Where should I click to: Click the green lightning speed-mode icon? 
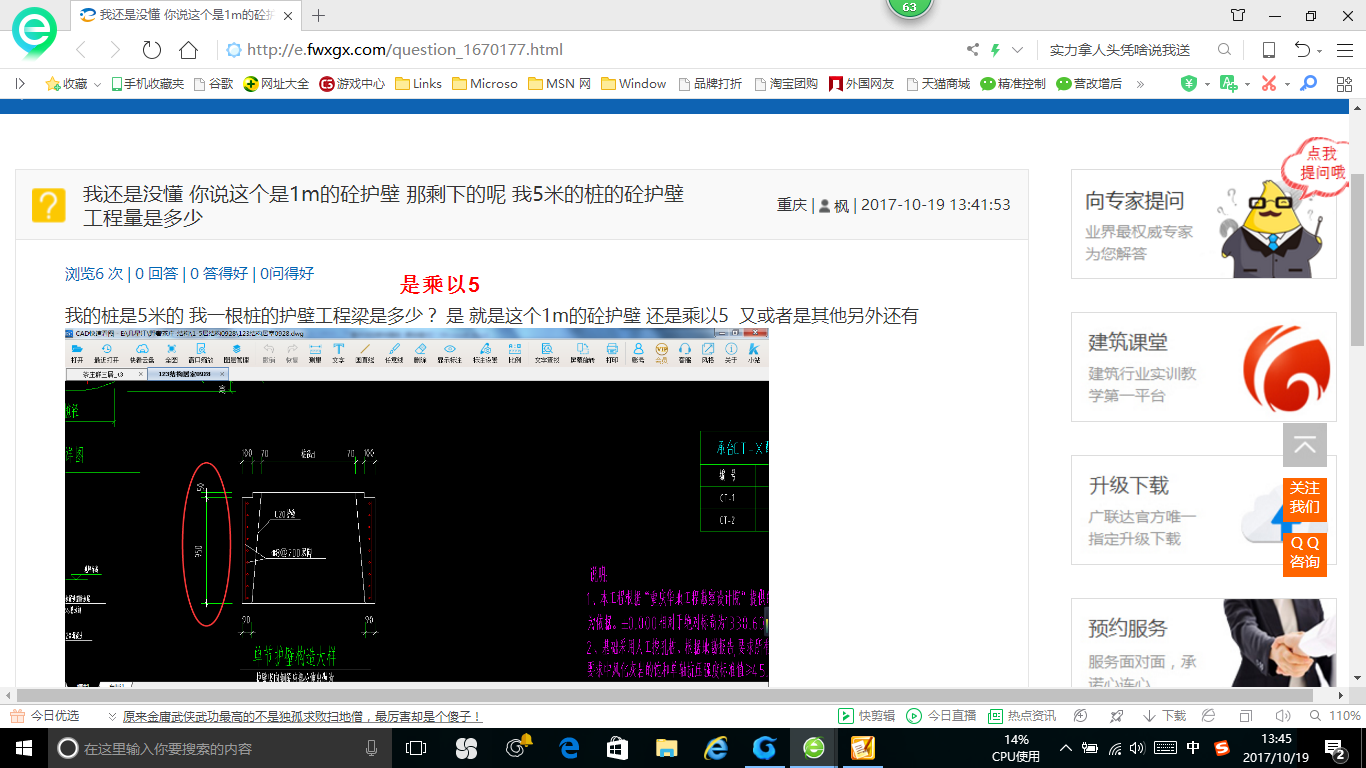coord(995,50)
